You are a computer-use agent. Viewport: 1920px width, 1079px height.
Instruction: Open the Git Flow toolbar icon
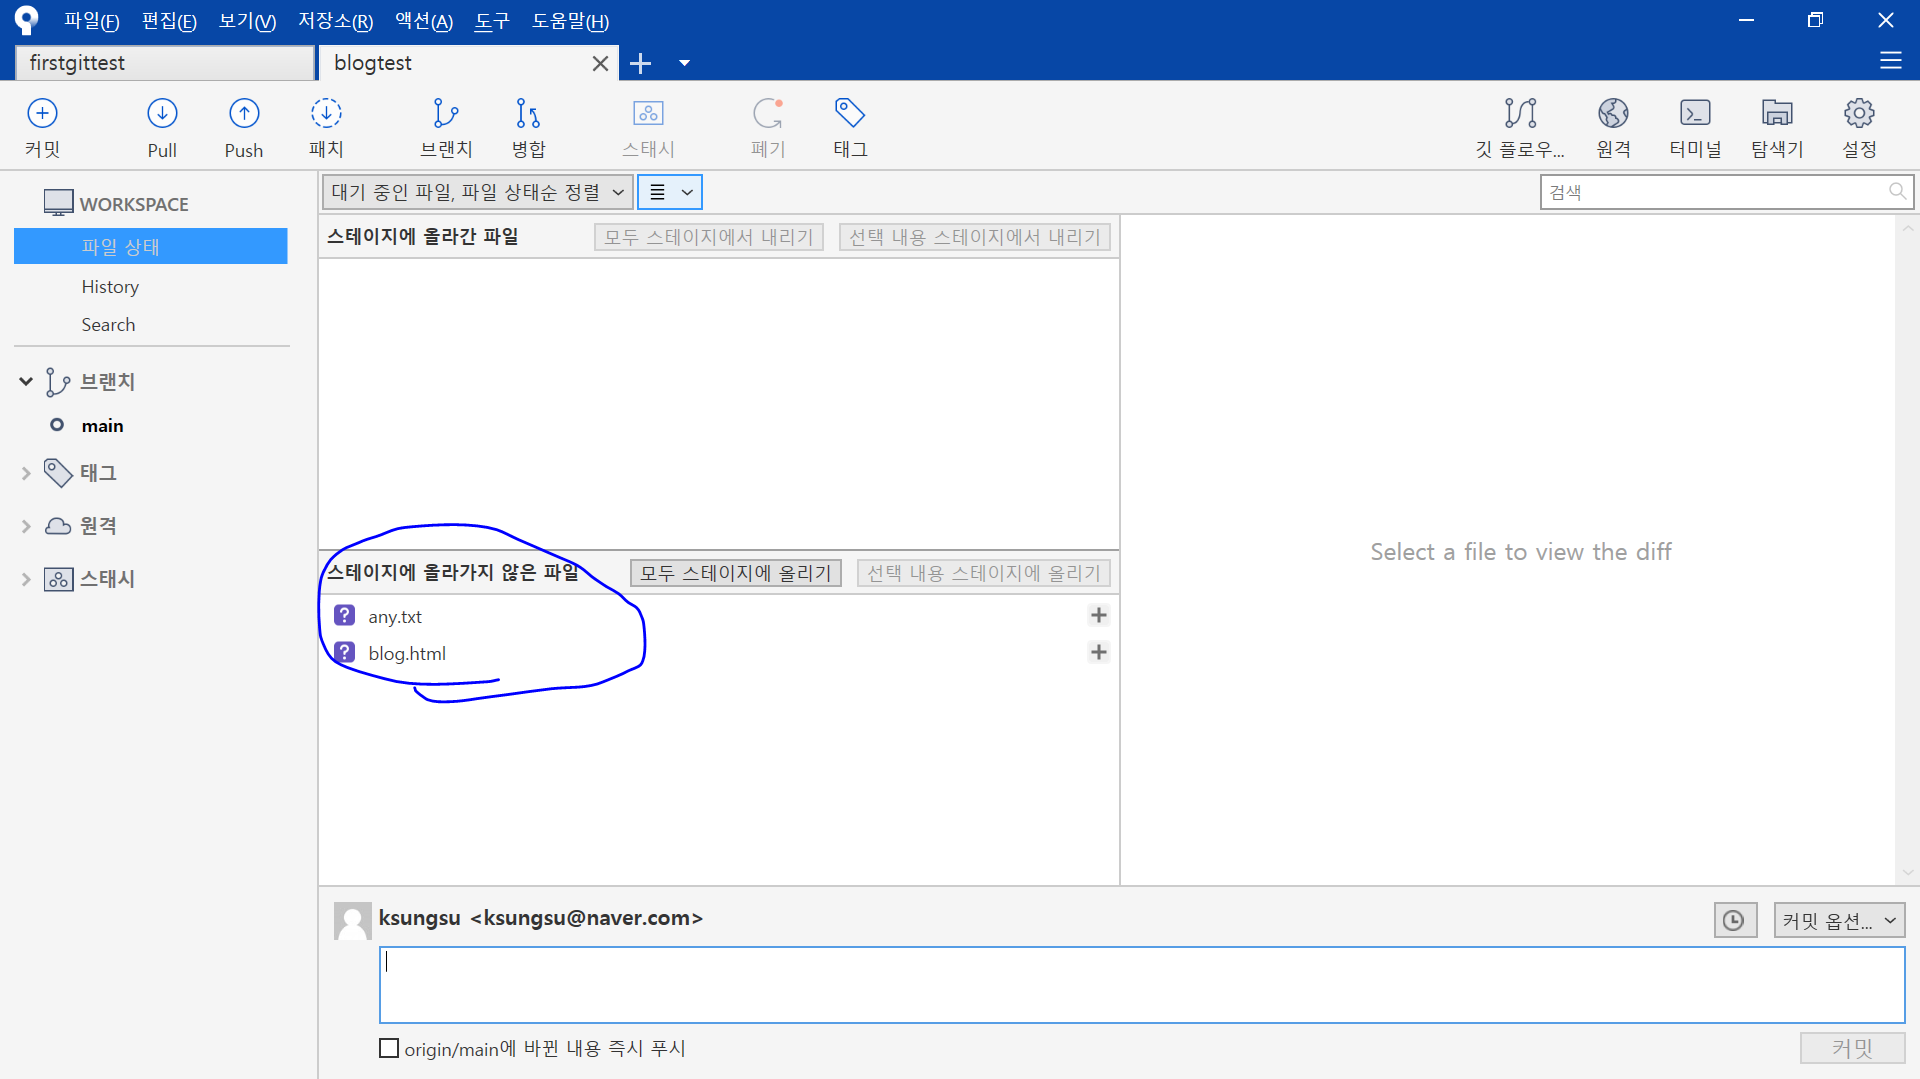pyautogui.click(x=1520, y=127)
